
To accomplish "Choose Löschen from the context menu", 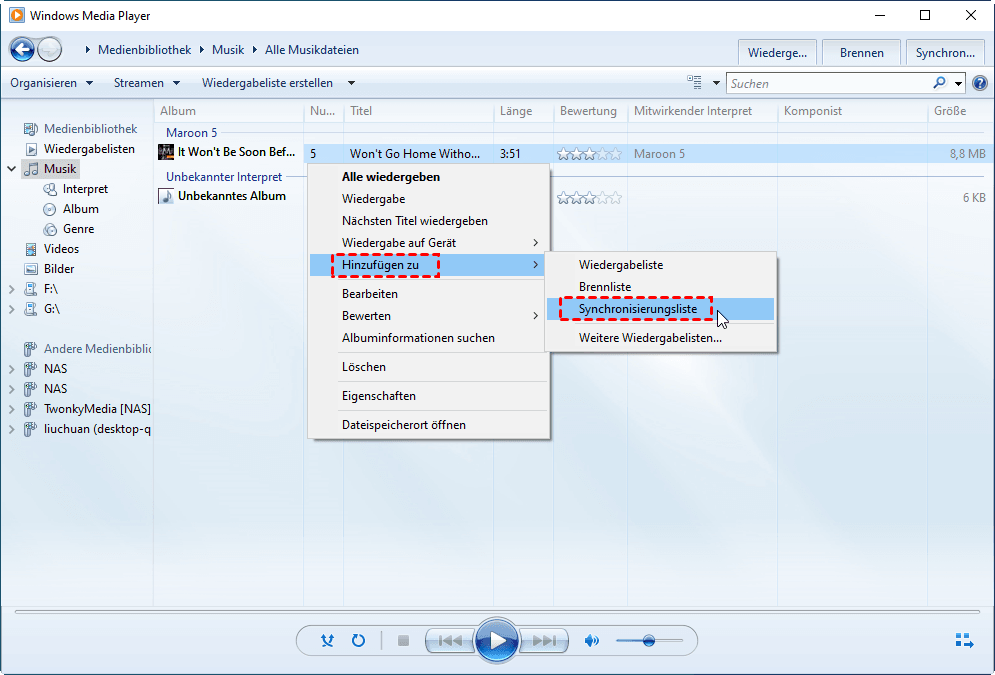I will point(429,367).
